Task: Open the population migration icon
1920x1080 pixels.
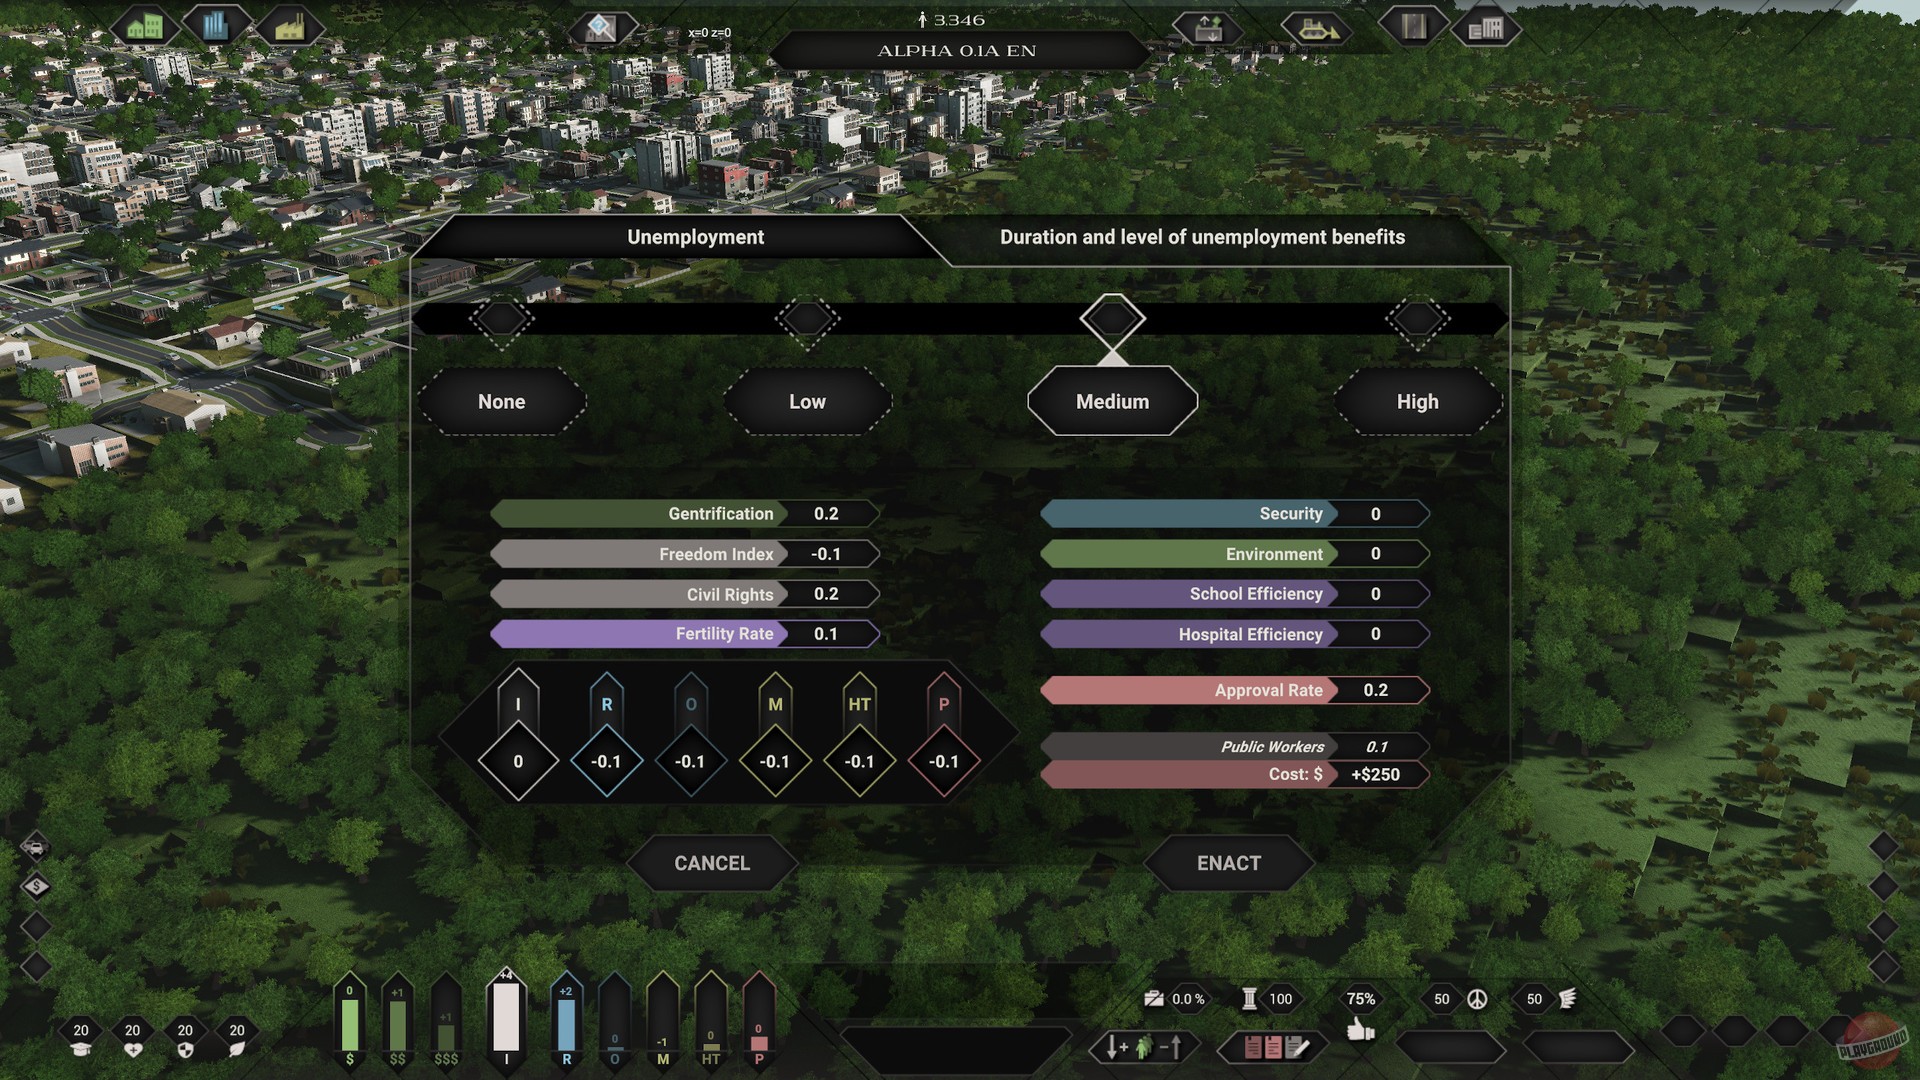Action: pos(1144,1047)
